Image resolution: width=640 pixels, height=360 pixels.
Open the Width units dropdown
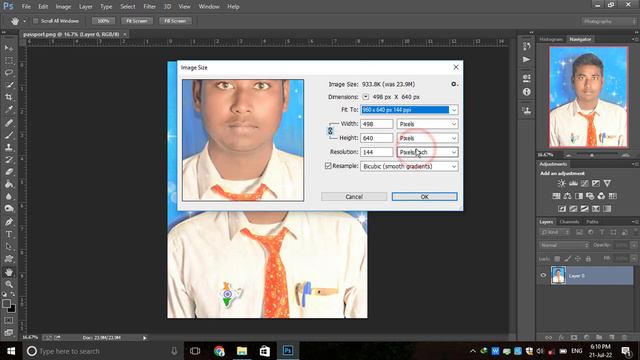(x=427, y=124)
